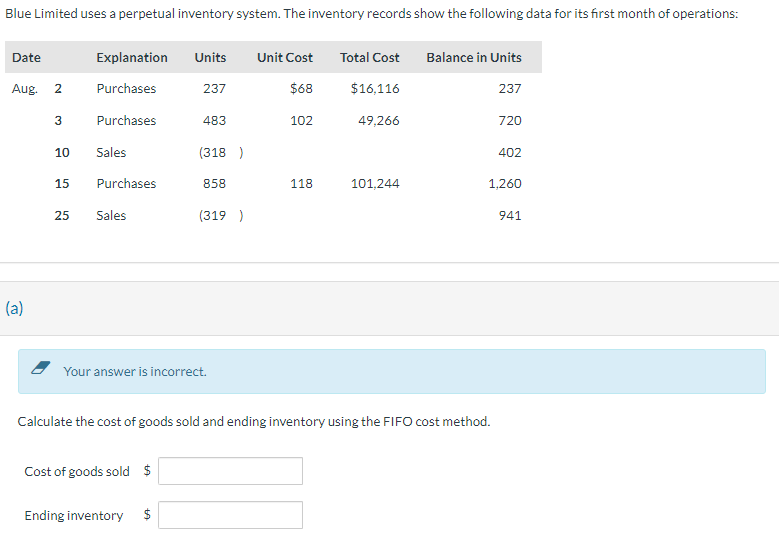
Task: Click the Purchases label dated 15
Action: tap(126, 183)
